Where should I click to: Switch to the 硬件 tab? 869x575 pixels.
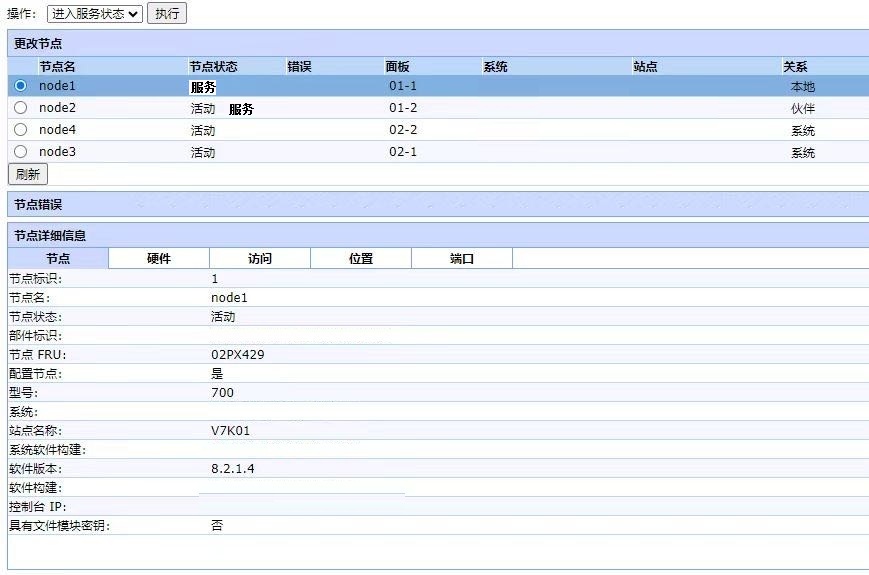click(159, 258)
